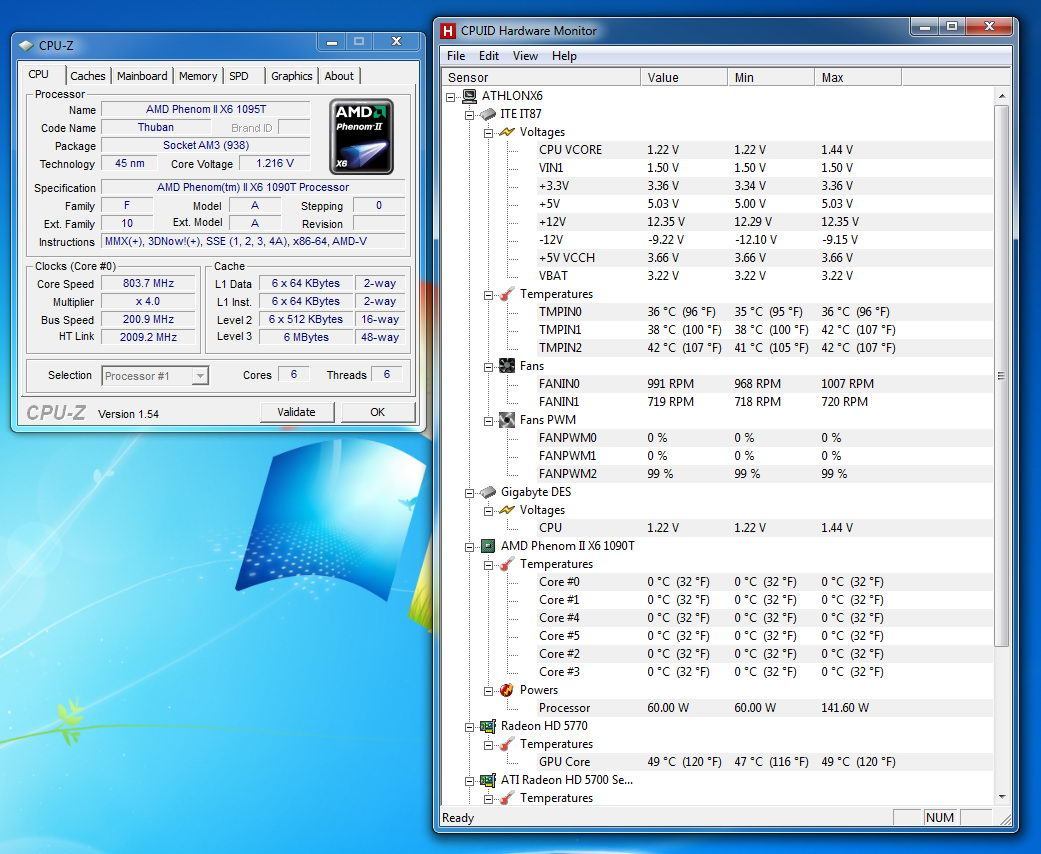This screenshot has height=854, width=1041.
Task: Click the thermometer icon under ITE IT87
Action: coord(507,294)
